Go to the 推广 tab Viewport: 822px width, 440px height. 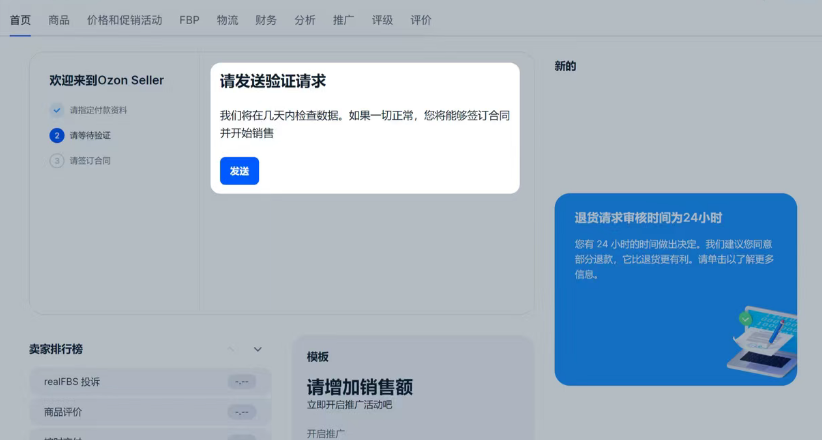[343, 20]
